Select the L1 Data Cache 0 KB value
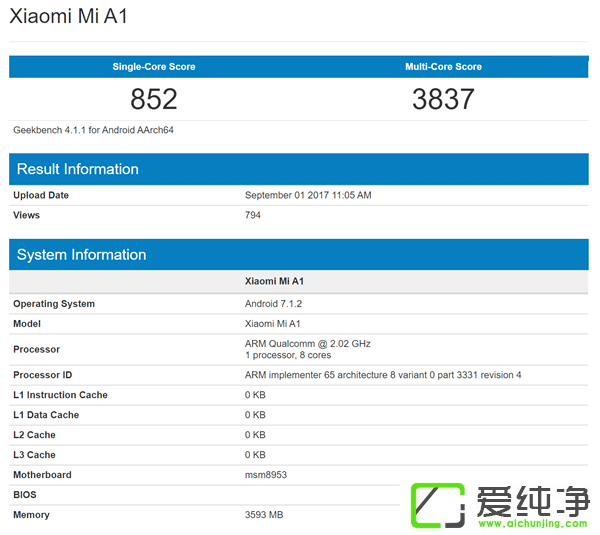600x535 pixels. click(x=255, y=415)
